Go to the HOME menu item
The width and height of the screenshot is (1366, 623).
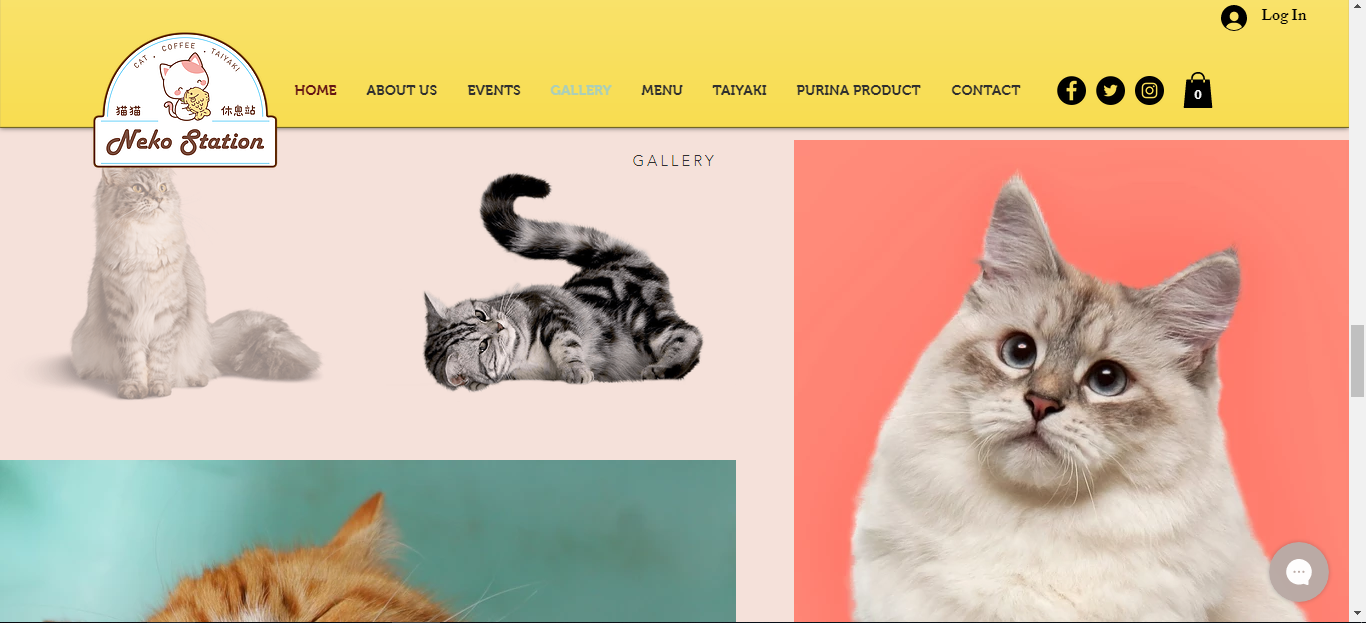(x=315, y=90)
